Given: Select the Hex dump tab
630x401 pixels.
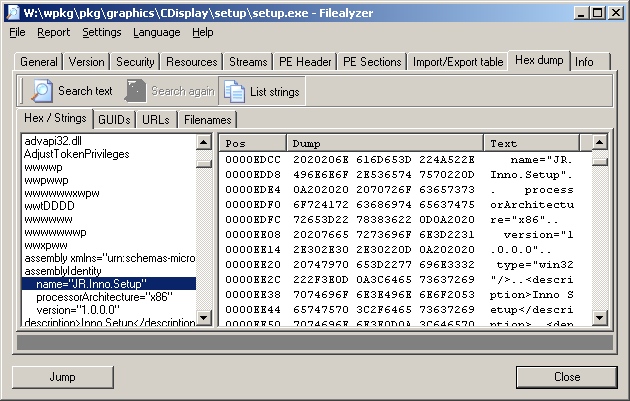Looking at the screenshot, I should tap(539, 60).
